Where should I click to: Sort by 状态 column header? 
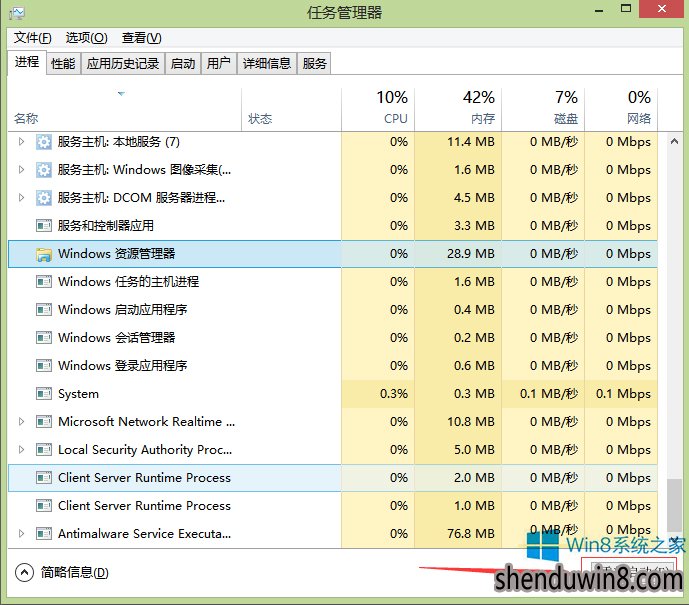click(291, 110)
